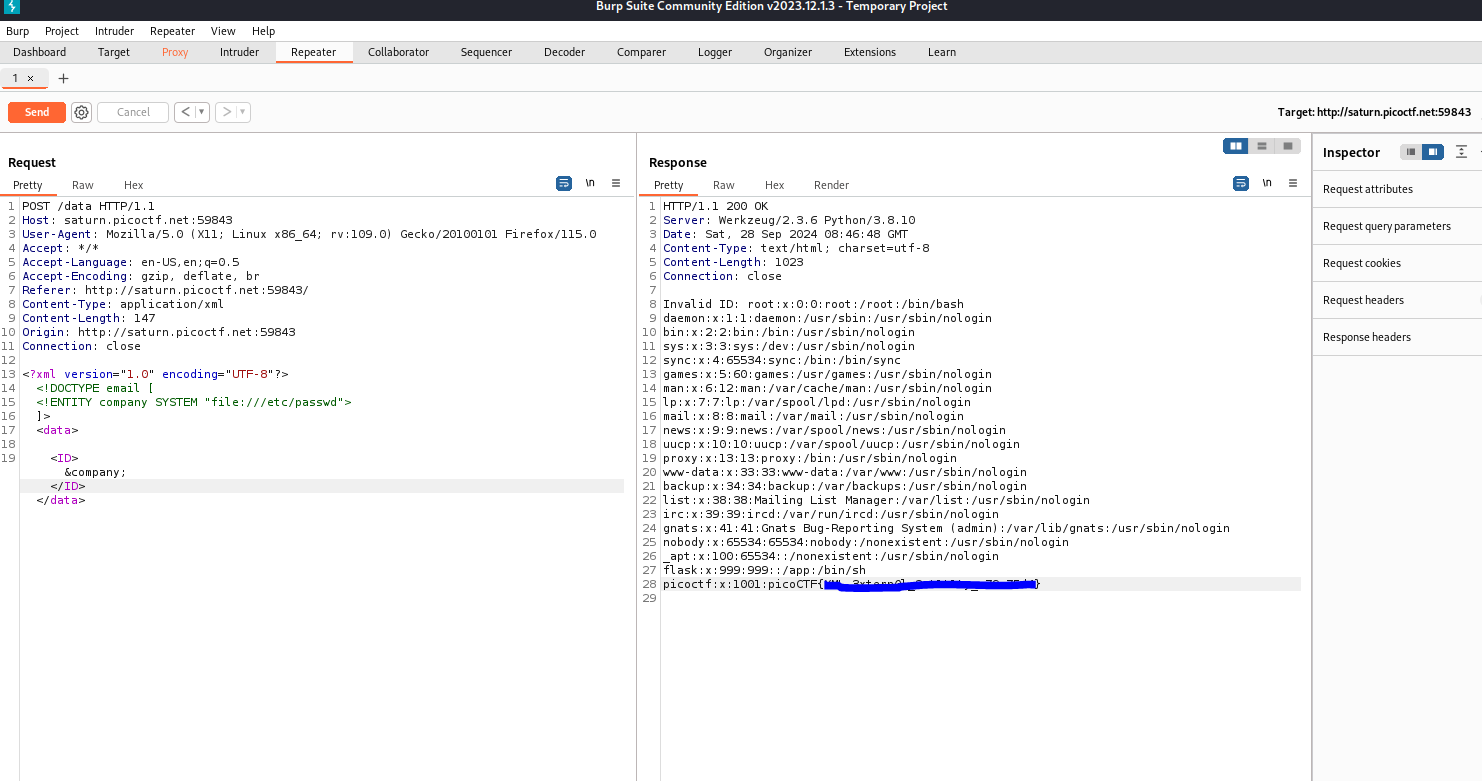
Task: Click 'HTTP/1.1 200 OK' response status line
Action: click(x=715, y=206)
